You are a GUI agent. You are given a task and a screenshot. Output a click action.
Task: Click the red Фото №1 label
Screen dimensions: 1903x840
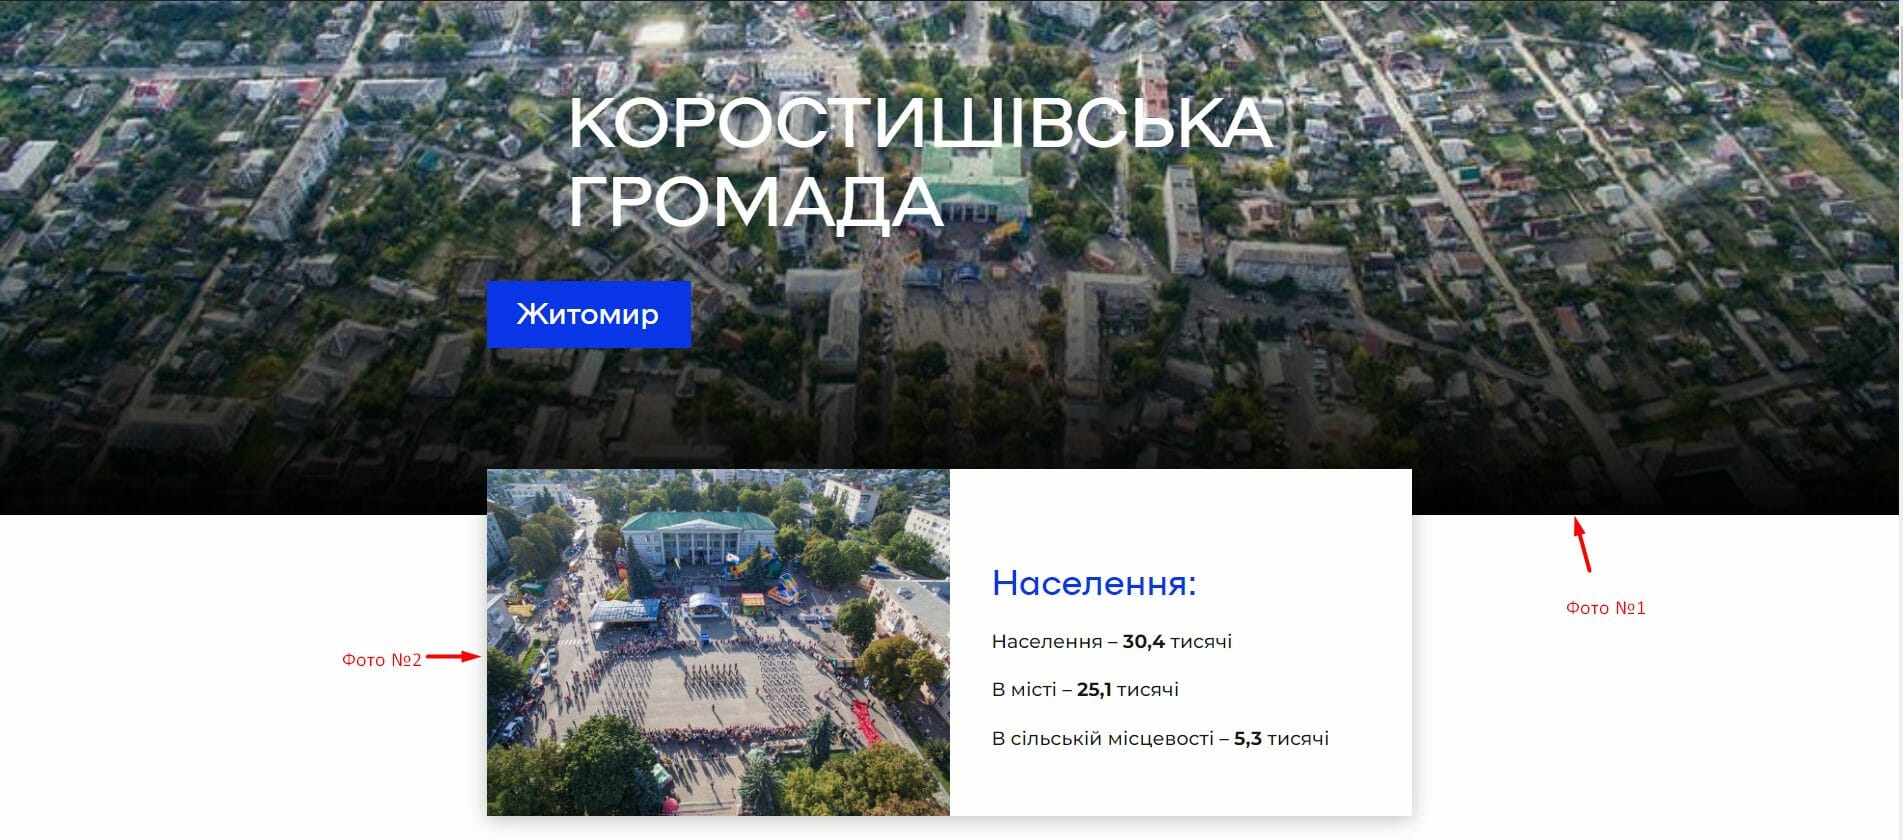tap(1605, 608)
